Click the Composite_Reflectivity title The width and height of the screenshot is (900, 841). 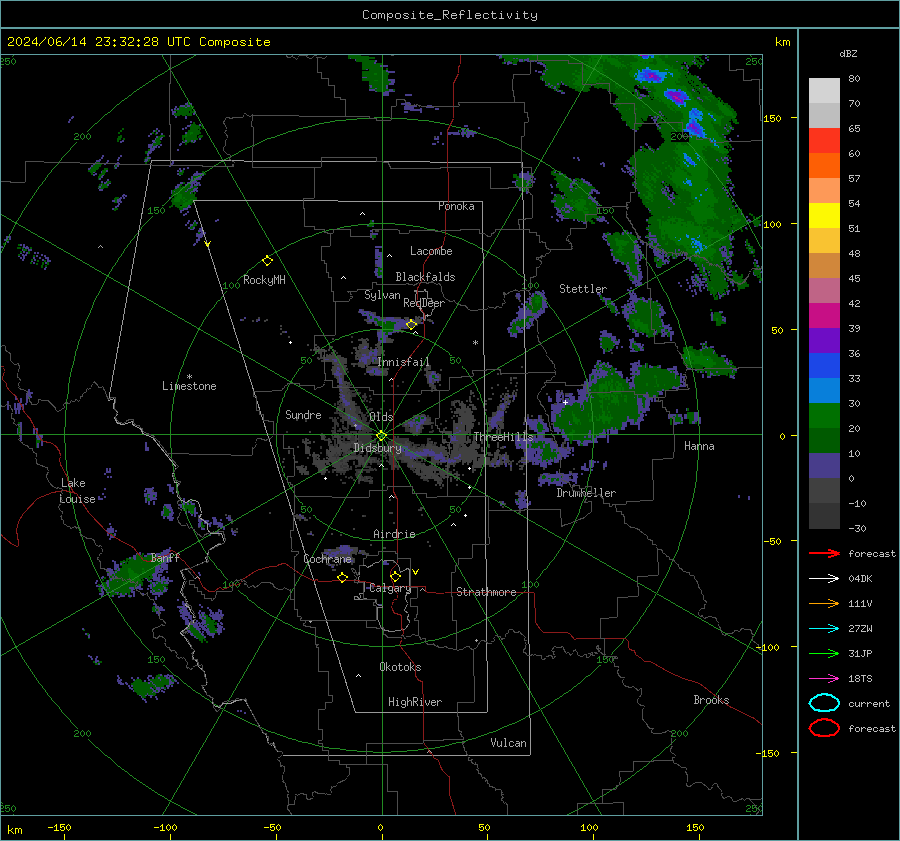(450, 15)
